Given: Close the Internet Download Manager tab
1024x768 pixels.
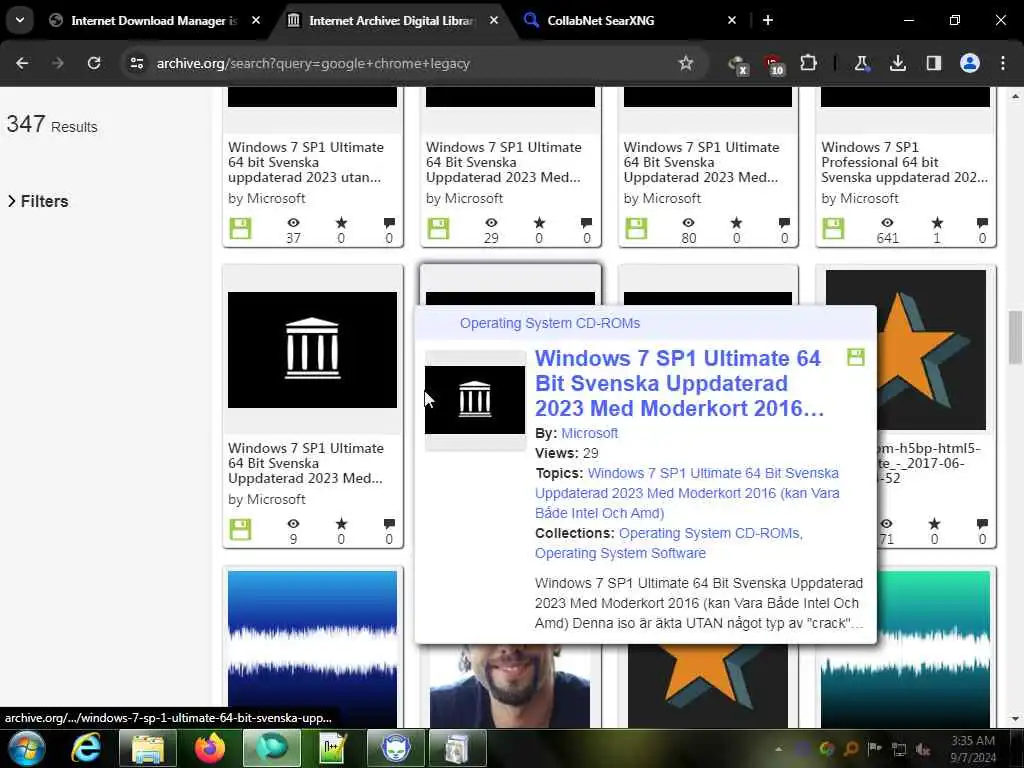Looking at the screenshot, I should [256, 20].
